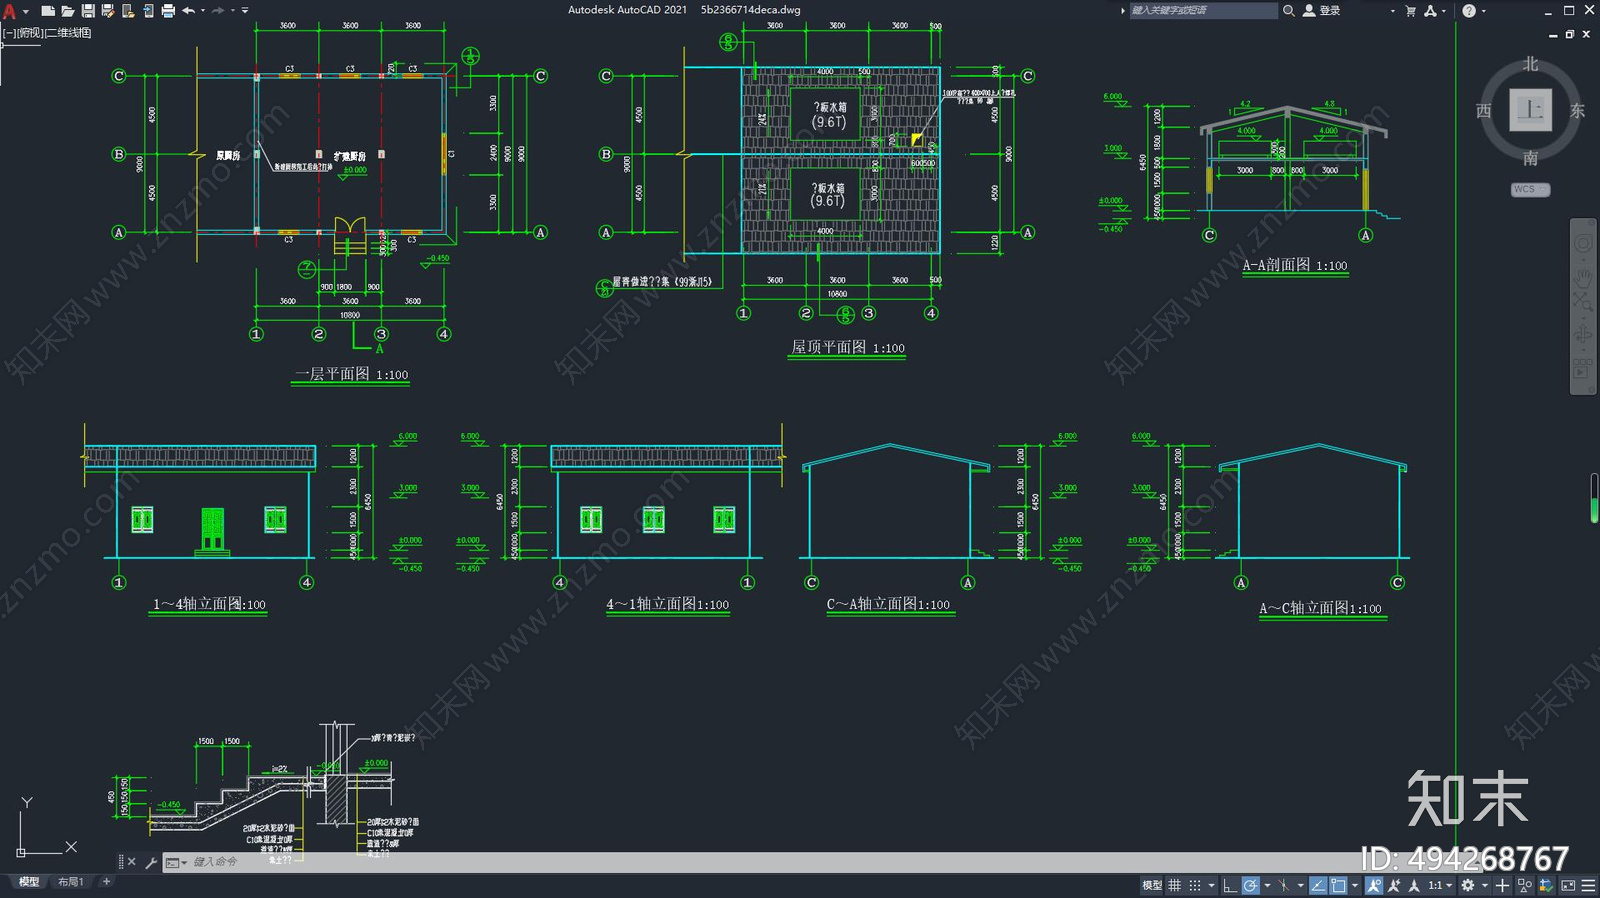This screenshot has height=898, width=1600.
Task: Add a new layout with plus tab
Action: coord(106,882)
